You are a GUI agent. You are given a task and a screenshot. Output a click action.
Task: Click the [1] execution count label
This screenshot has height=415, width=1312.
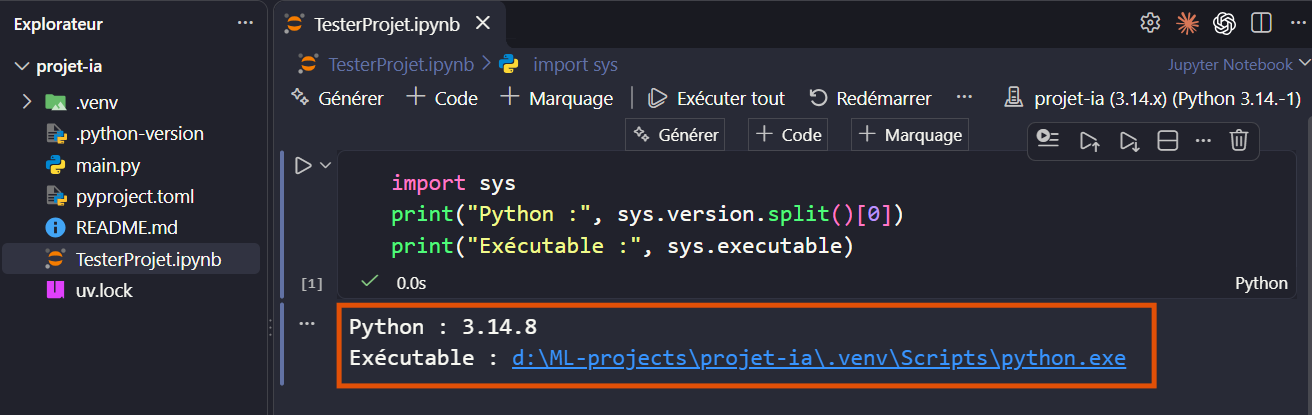click(312, 284)
